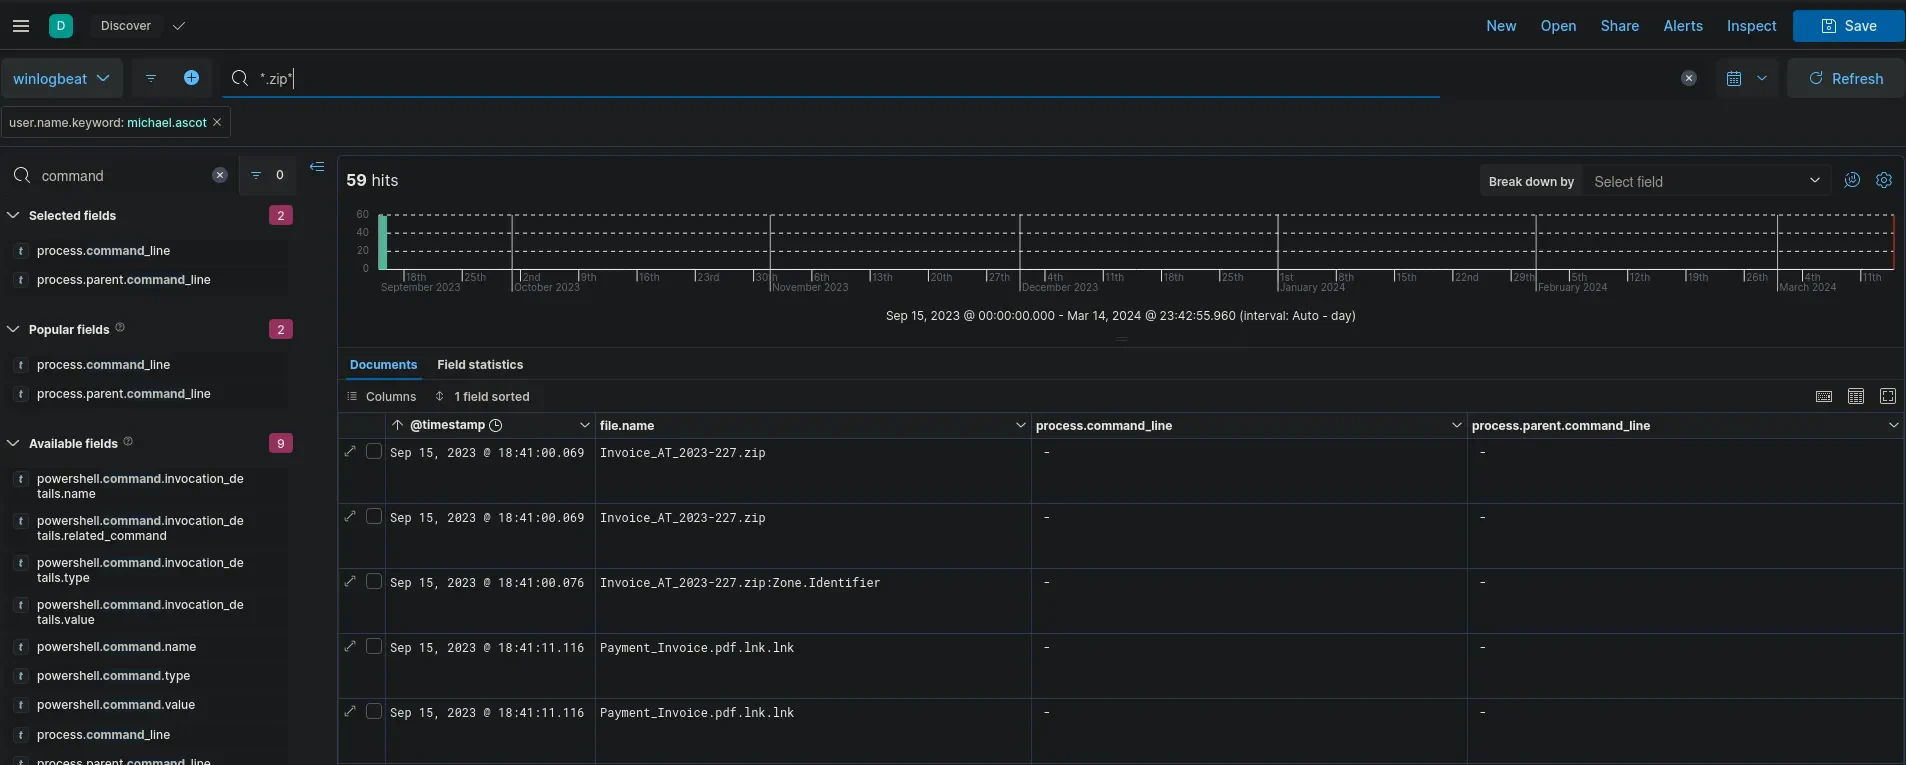Collapse the Selected fields section
The image size is (1906, 765).
[14, 215]
